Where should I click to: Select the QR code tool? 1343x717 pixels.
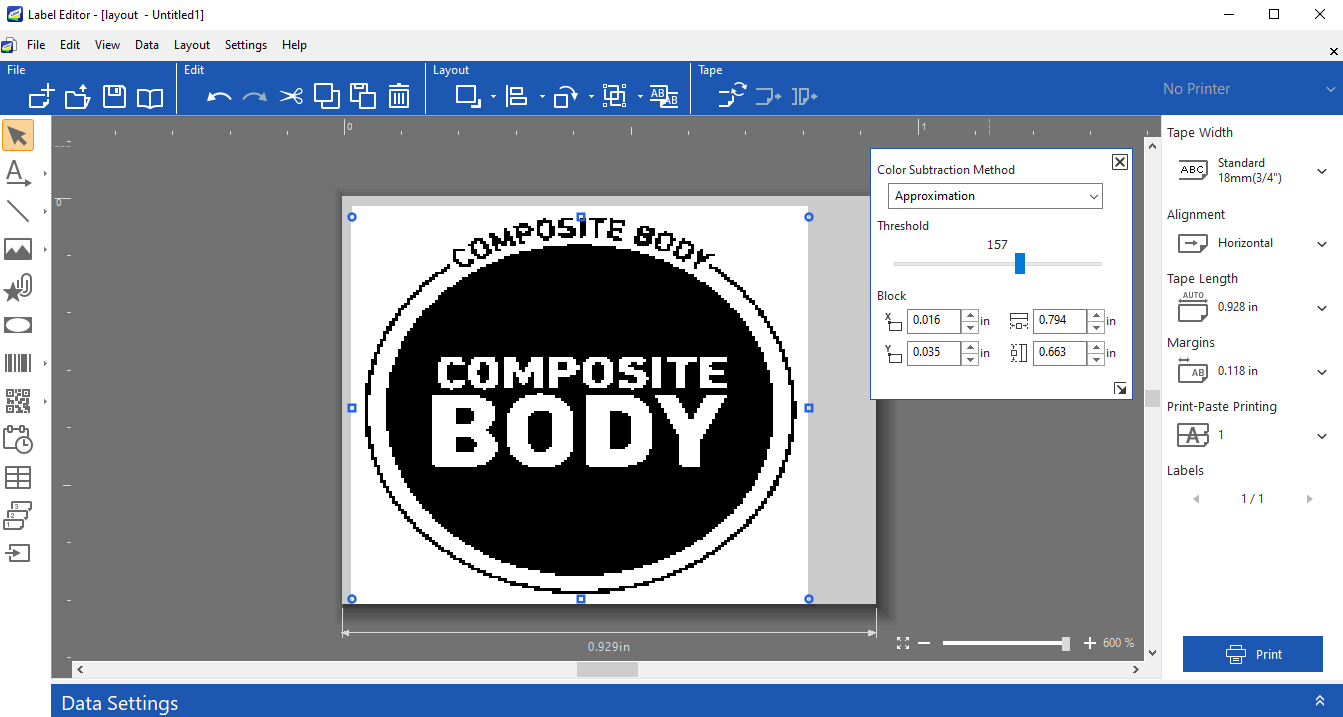coord(18,401)
